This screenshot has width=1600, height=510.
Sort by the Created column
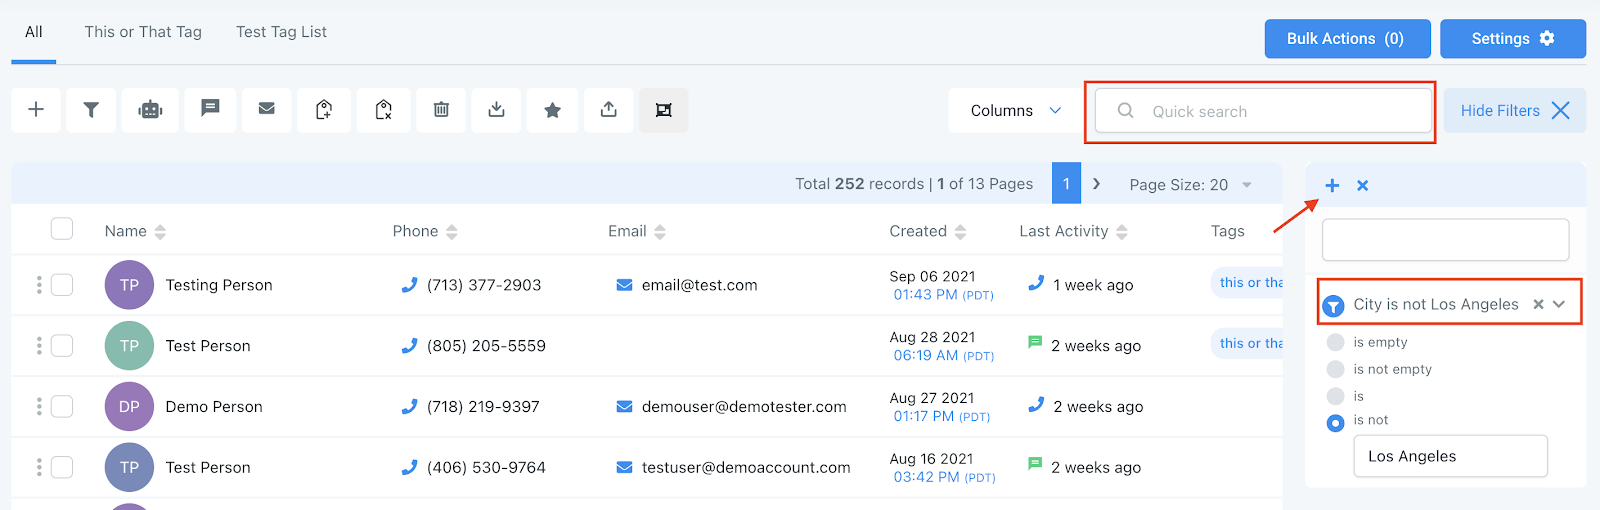pyautogui.click(x=960, y=232)
